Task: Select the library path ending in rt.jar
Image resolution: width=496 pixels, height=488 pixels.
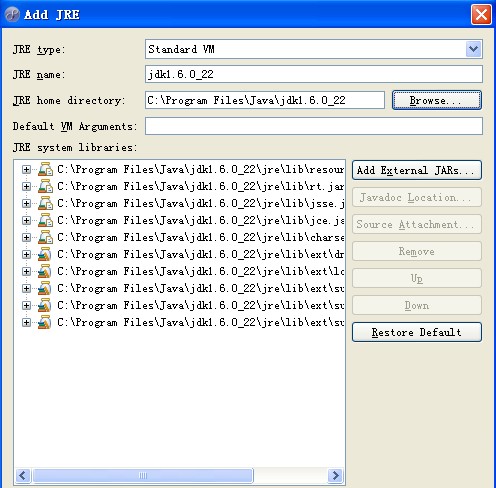Action: pos(200,186)
